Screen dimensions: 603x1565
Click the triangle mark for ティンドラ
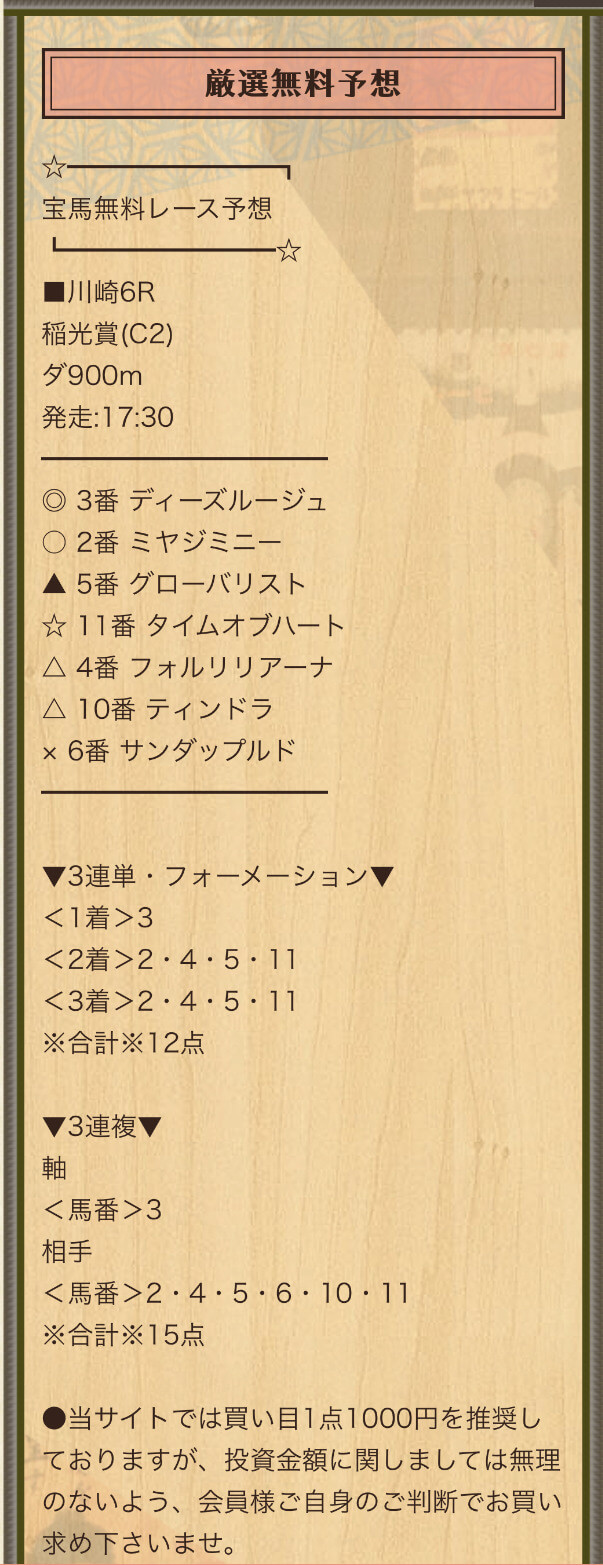54,709
